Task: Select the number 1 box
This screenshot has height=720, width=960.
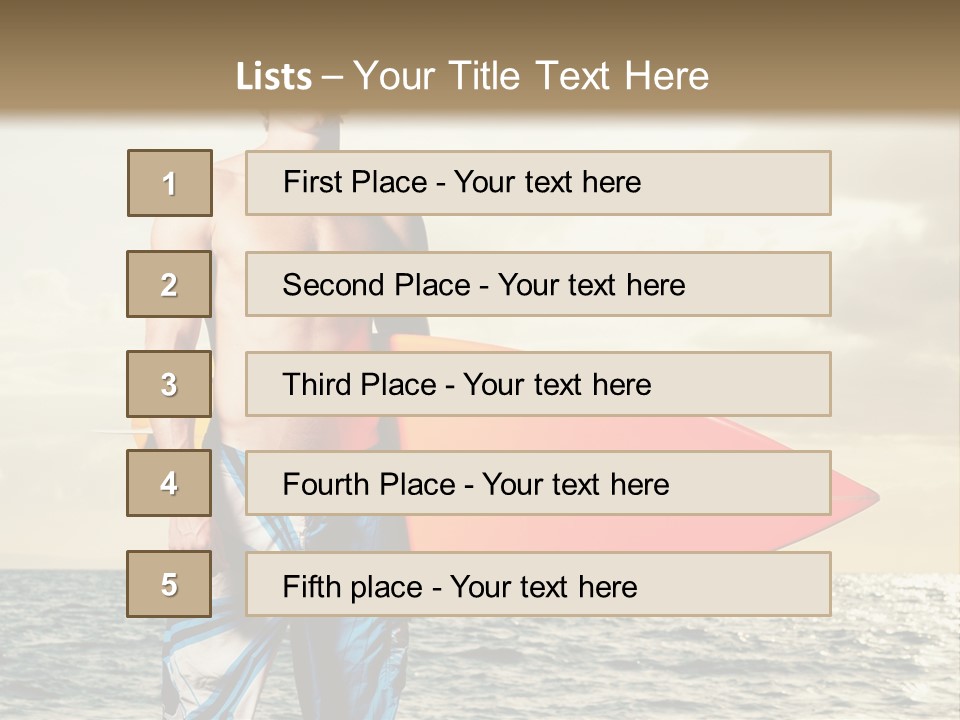Action: [x=170, y=183]
